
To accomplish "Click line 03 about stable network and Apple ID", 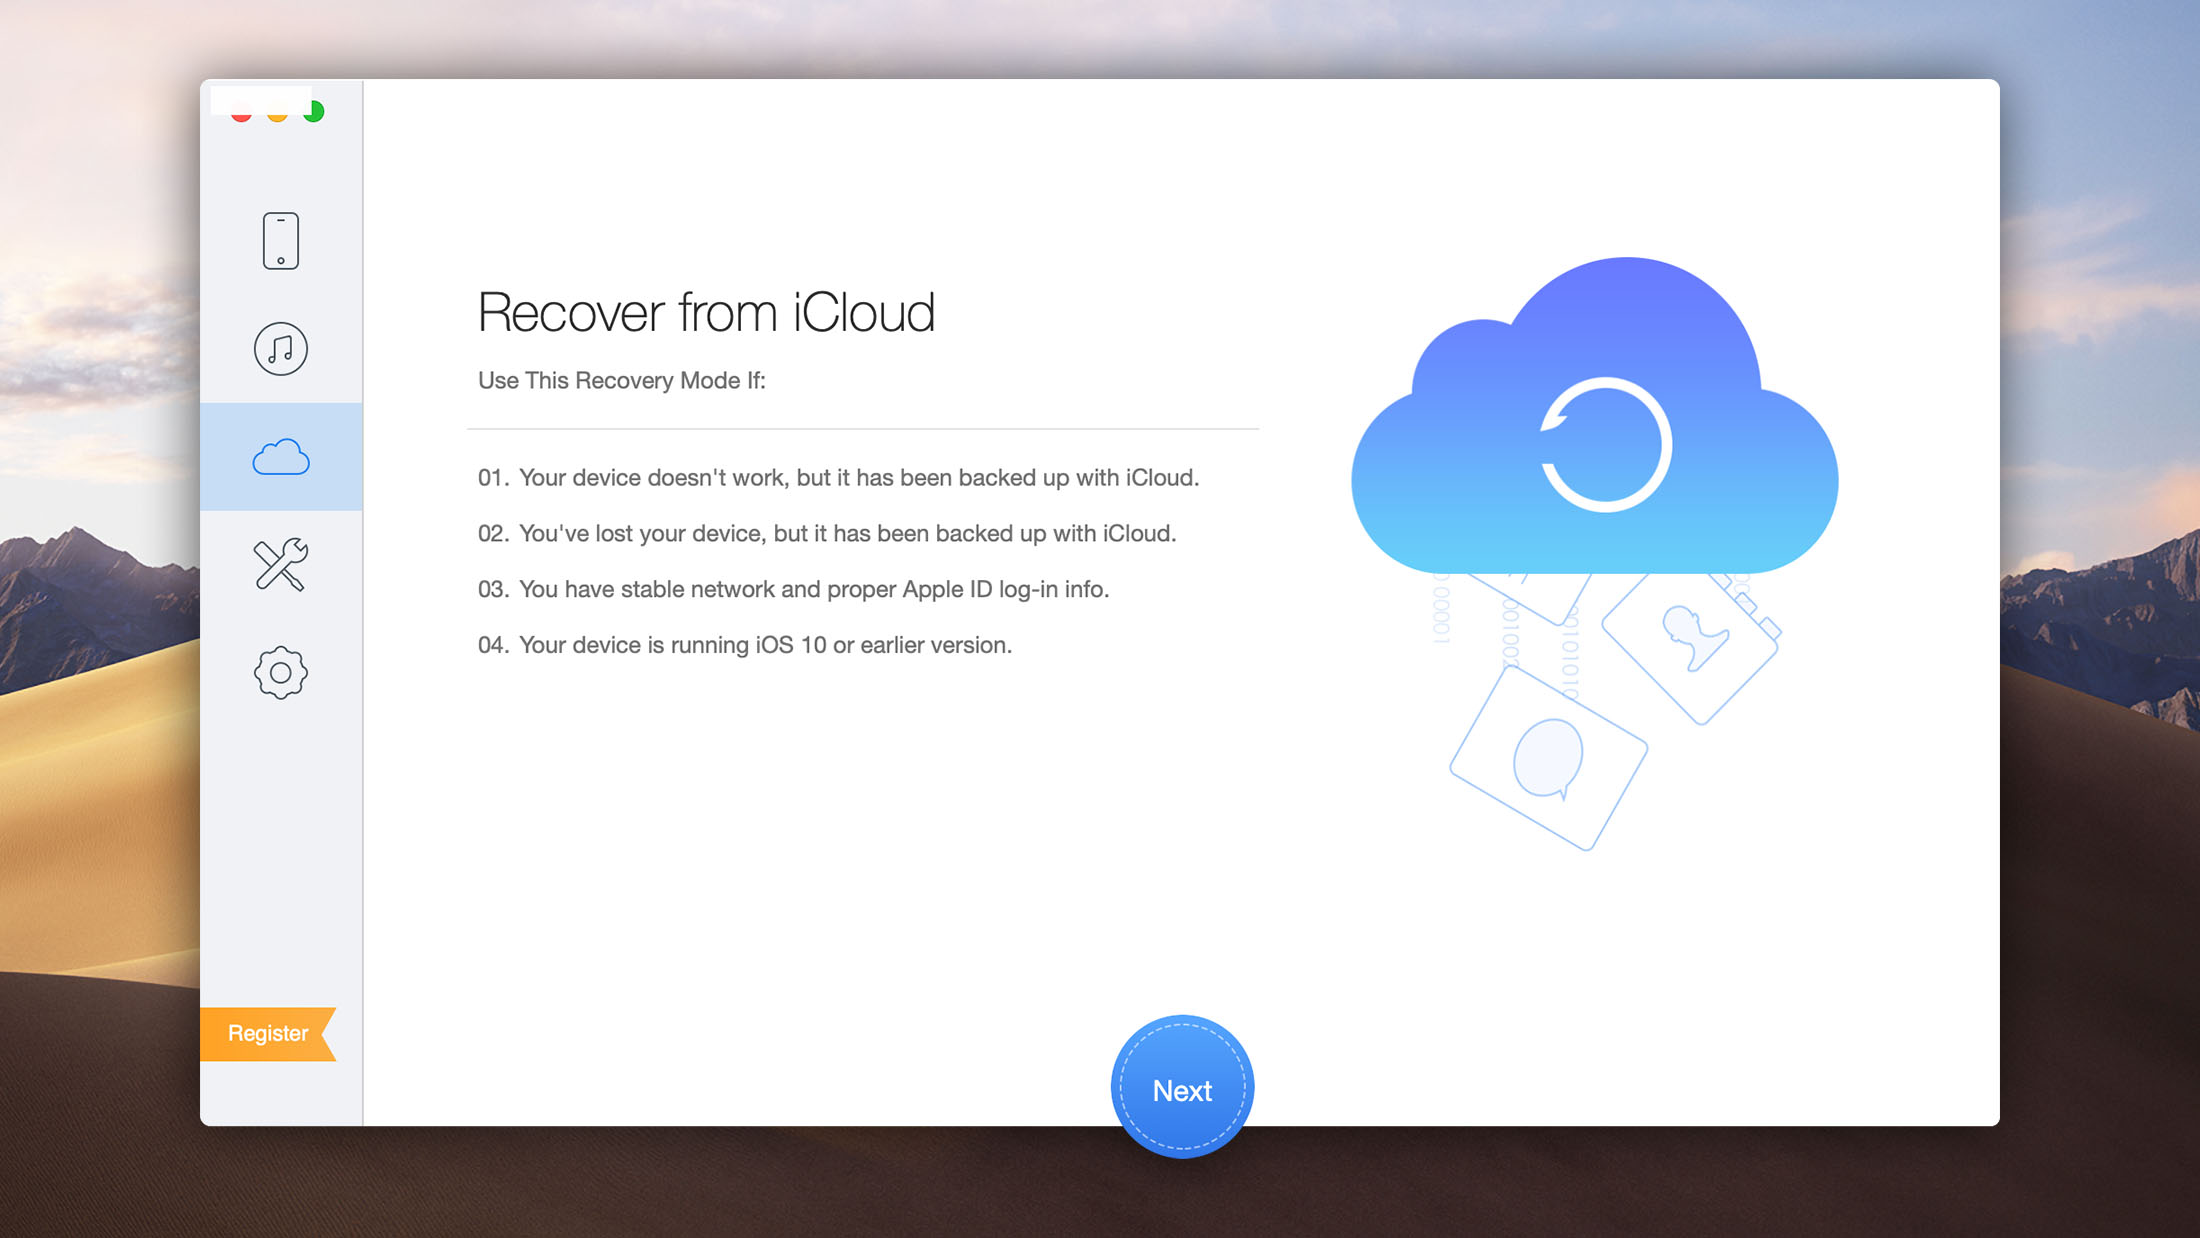I will click(794, 590).
